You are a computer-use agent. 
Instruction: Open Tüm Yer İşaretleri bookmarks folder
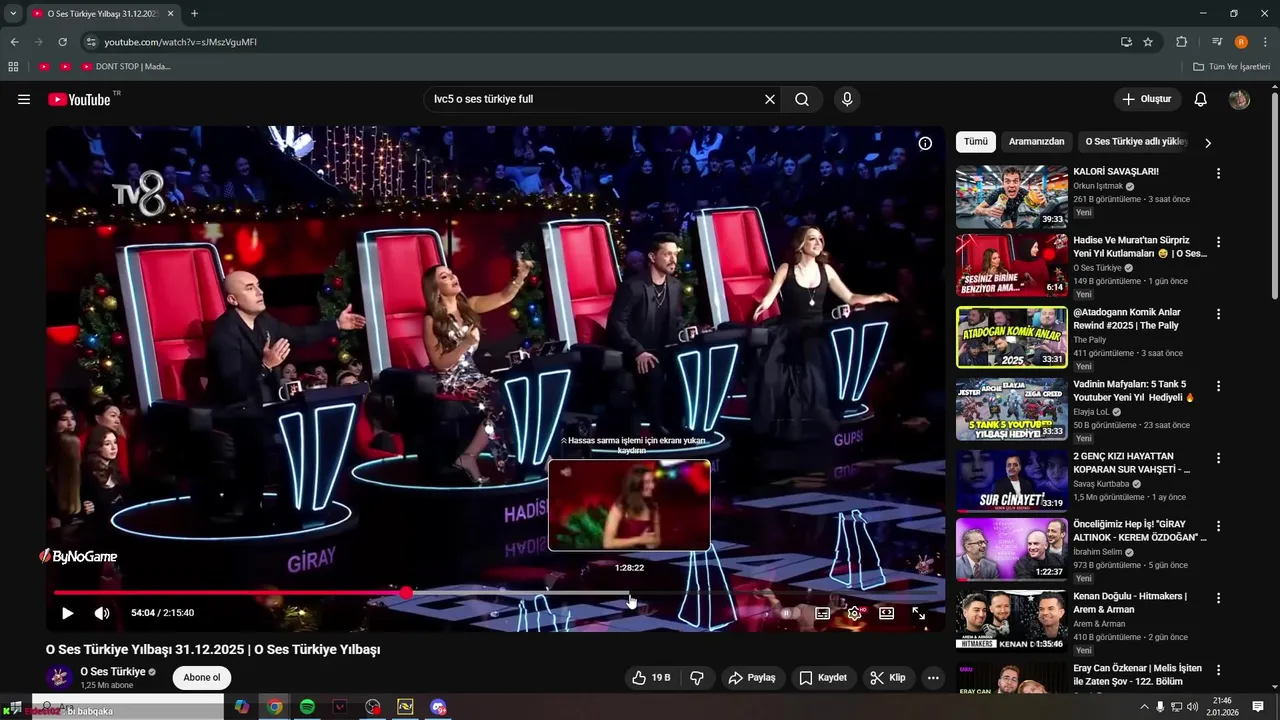coord(1231,66)
